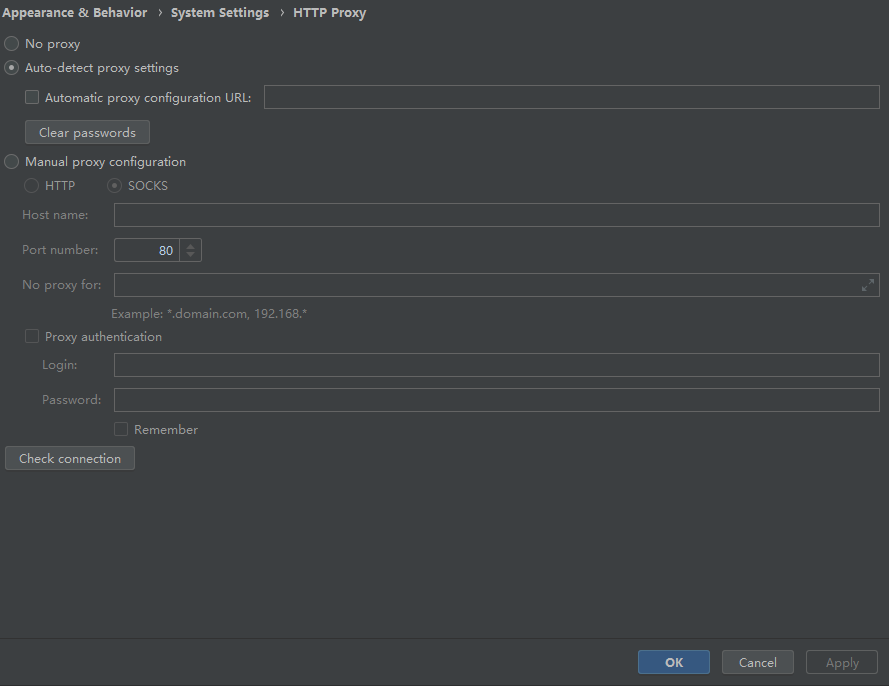Click the Check connection button
The width and height of the screenshot is (889, 686).
[70, 458]
